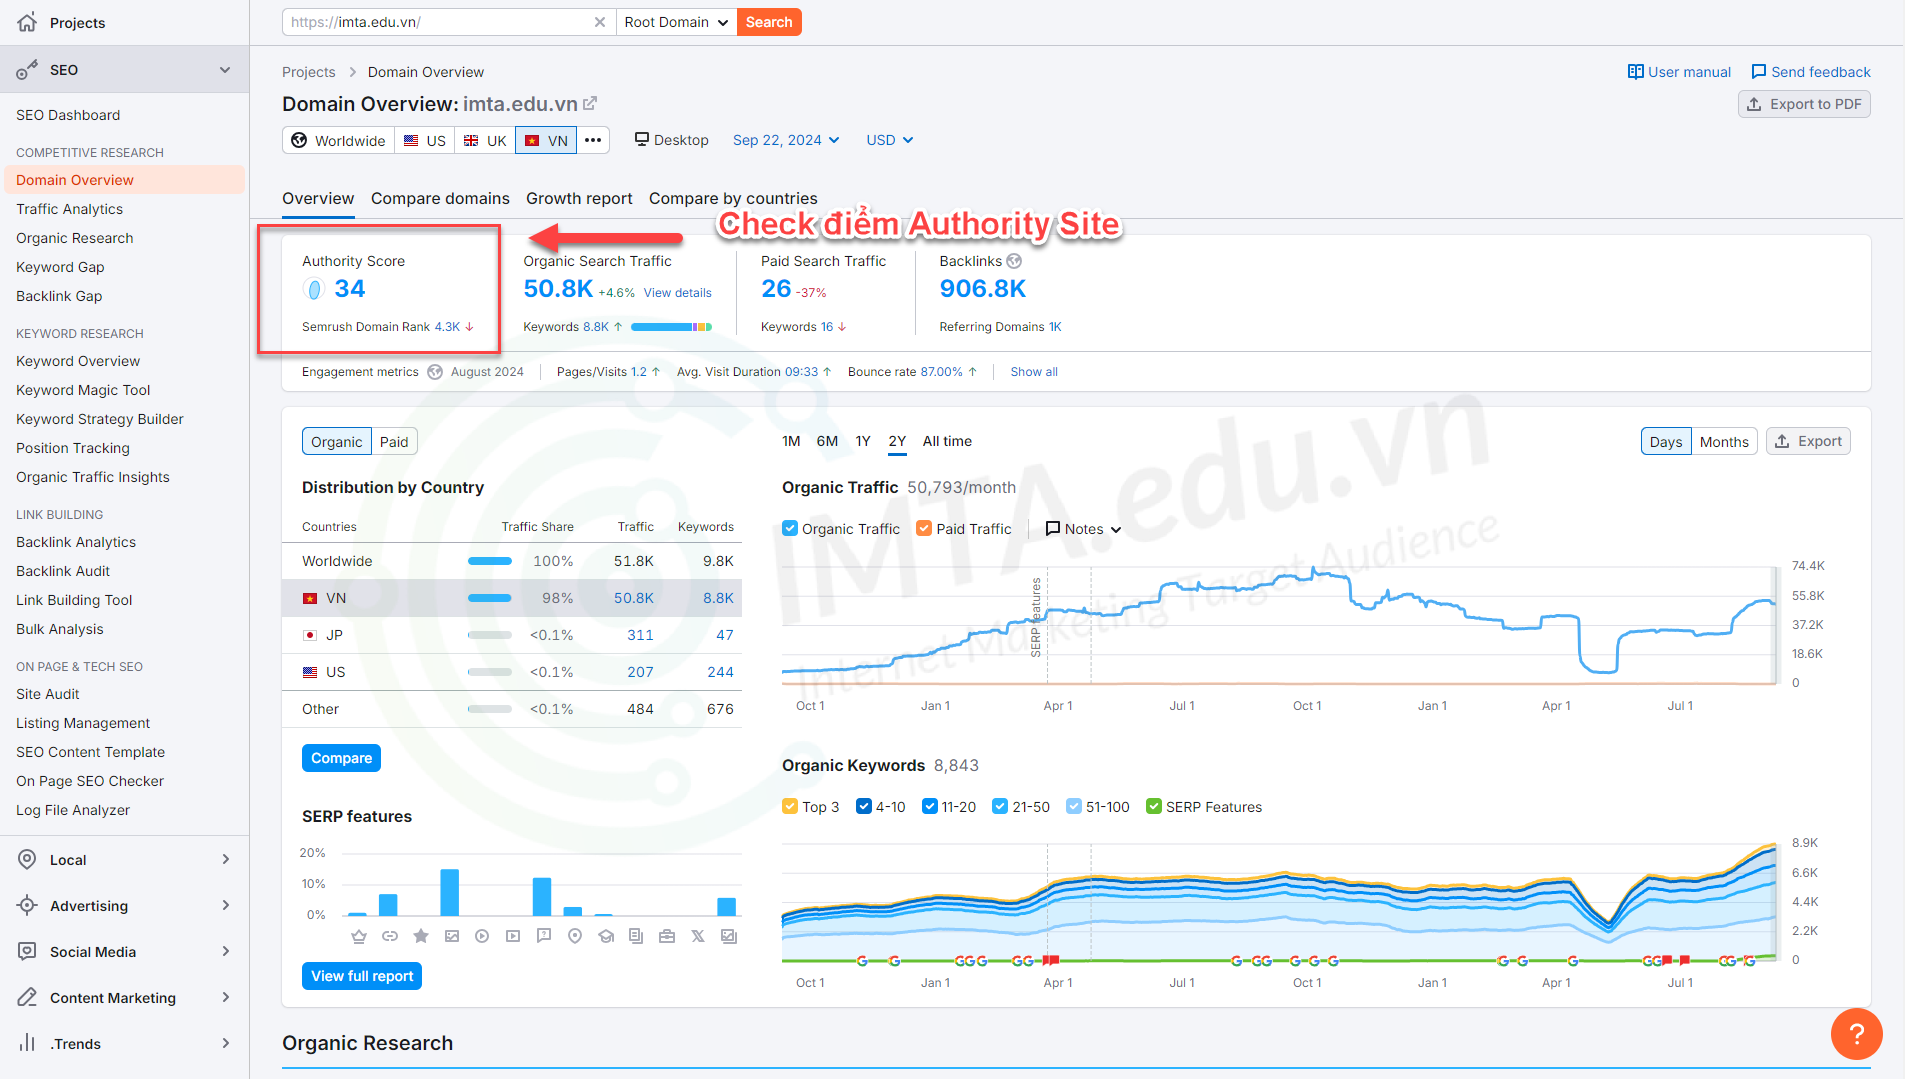Toggle the 4-10 keywords checkbox

click(864, 807)
